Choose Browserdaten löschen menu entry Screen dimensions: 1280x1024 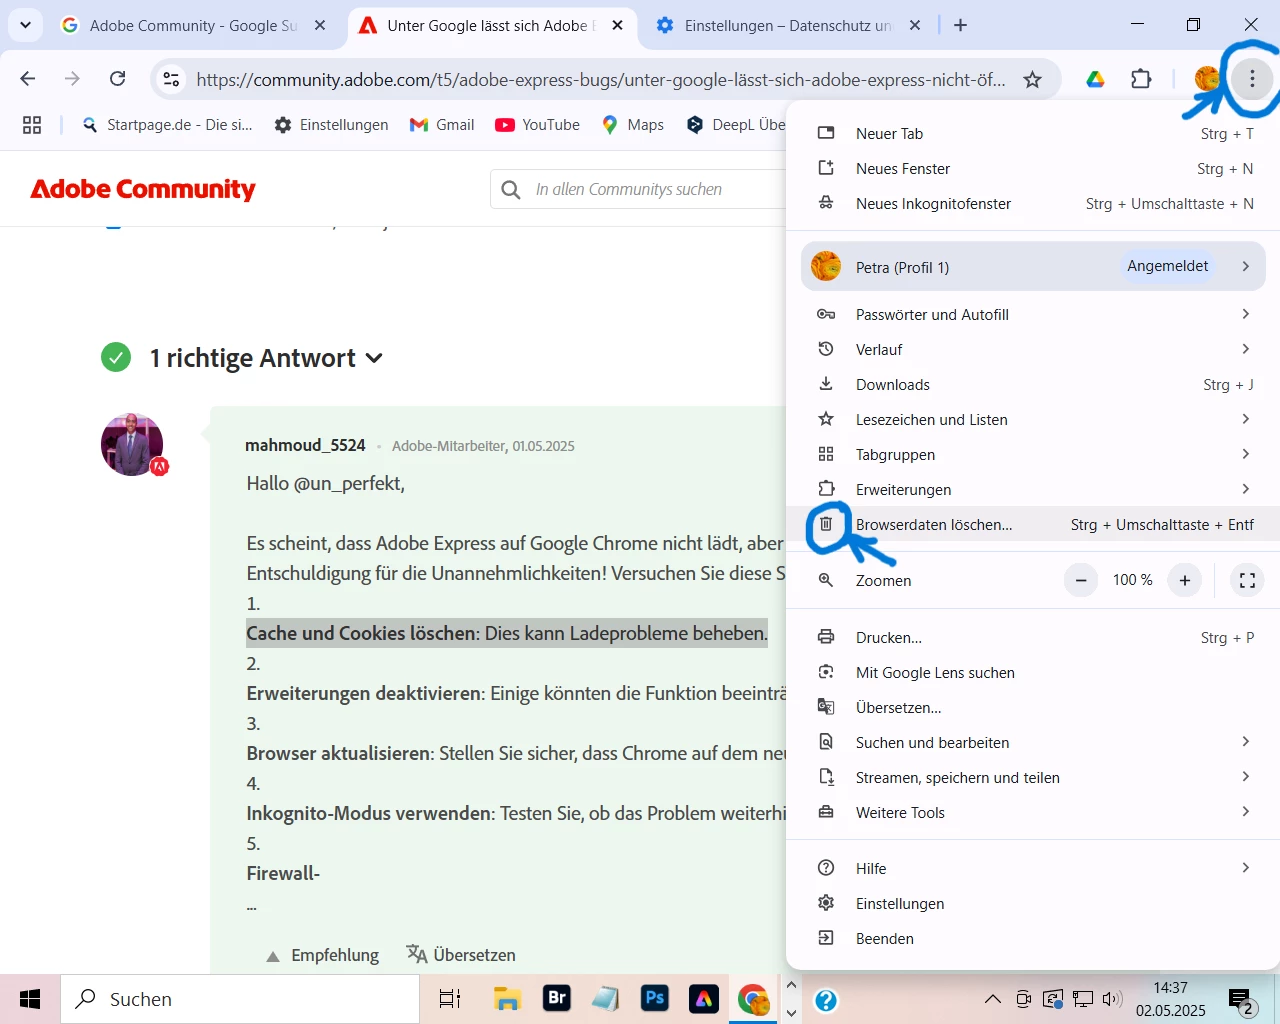pyautogui.click(x=1033, y=525)
